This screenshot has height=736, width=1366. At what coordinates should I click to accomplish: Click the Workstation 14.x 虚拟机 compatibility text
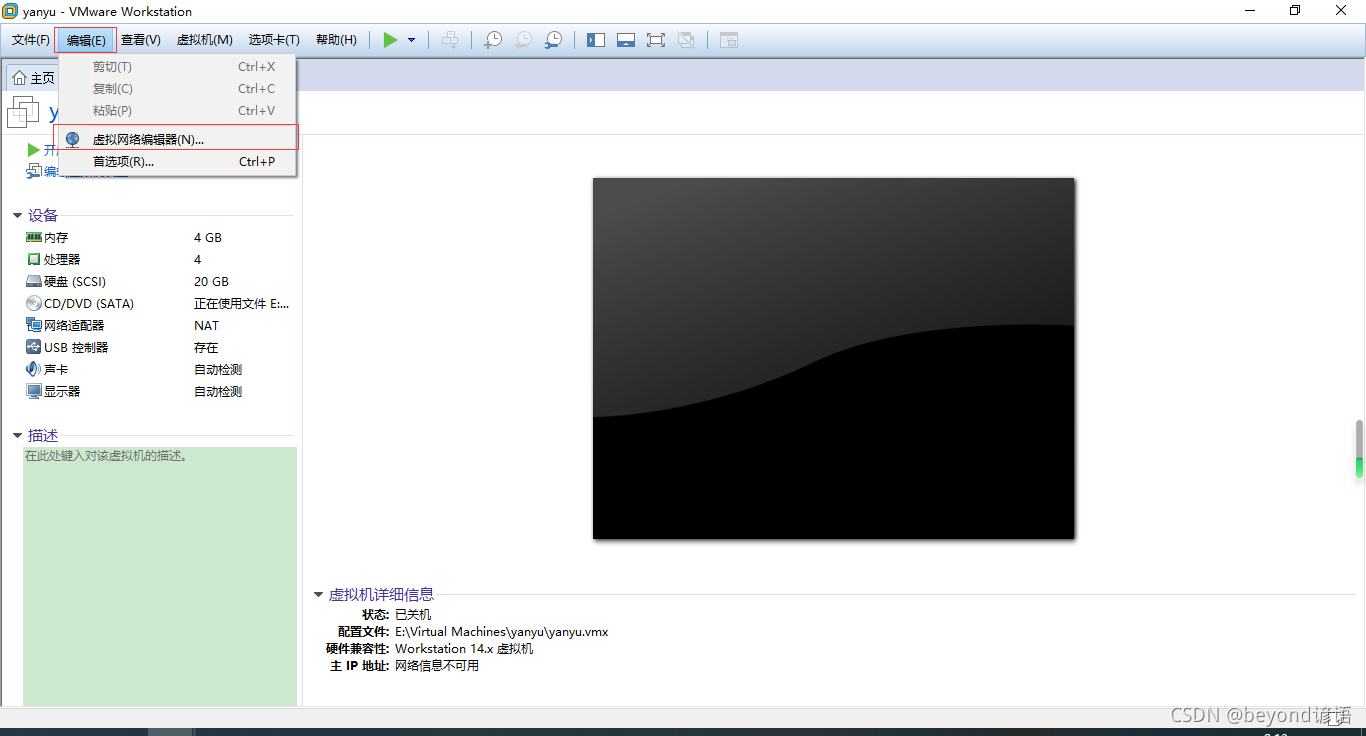[464, 648]
